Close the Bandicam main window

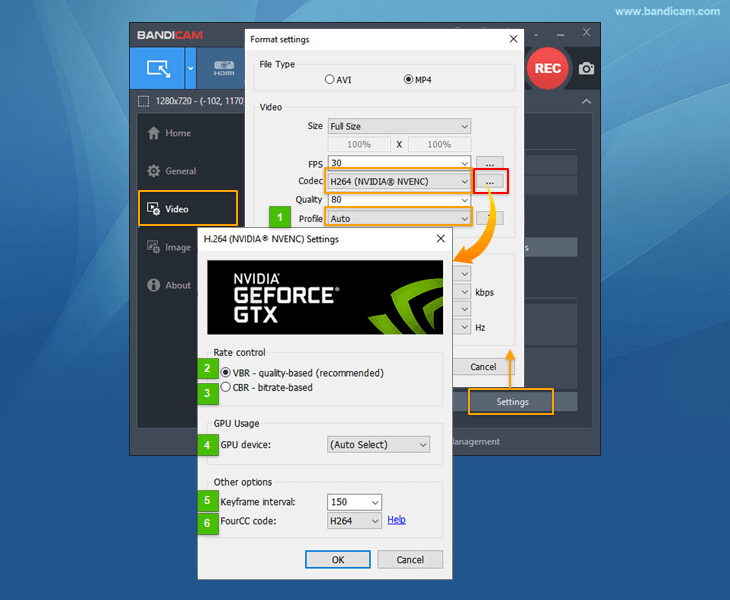click(x=587, y=32)
